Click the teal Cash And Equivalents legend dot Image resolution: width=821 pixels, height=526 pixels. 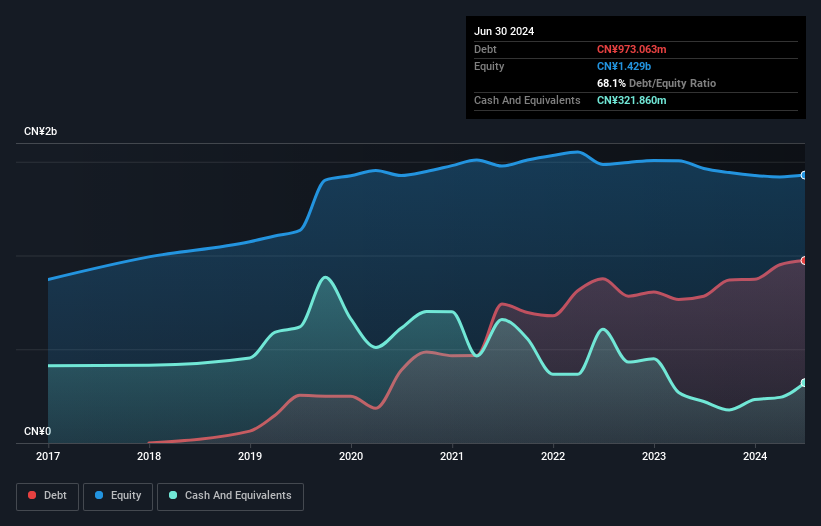(x=173, y=495)
